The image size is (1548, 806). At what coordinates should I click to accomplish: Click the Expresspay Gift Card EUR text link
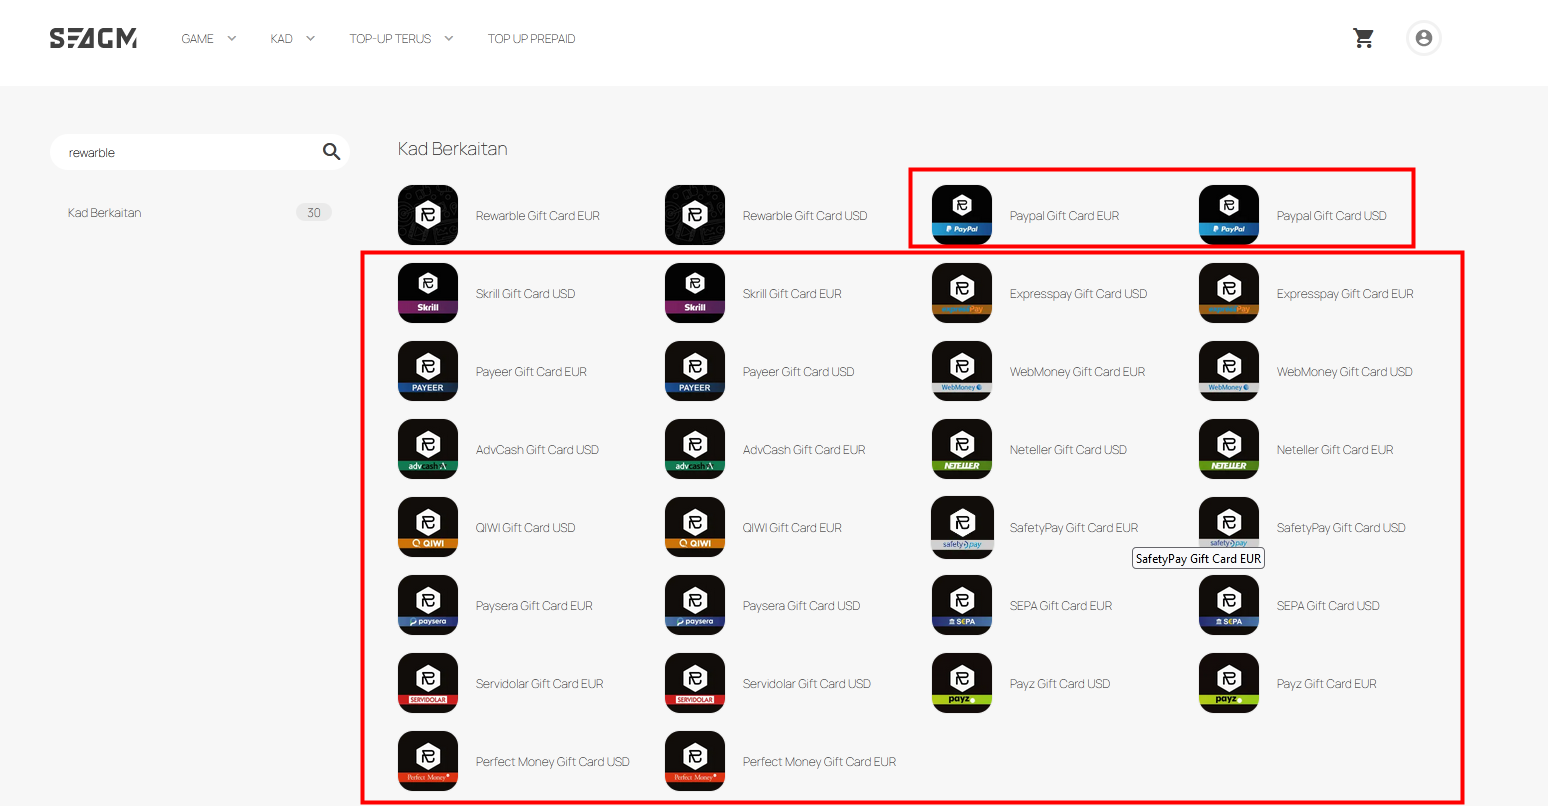(1345, 294)
